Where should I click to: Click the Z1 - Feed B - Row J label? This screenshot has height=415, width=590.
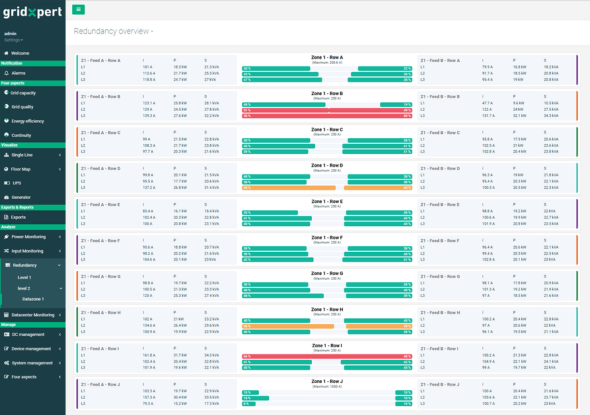440,385
